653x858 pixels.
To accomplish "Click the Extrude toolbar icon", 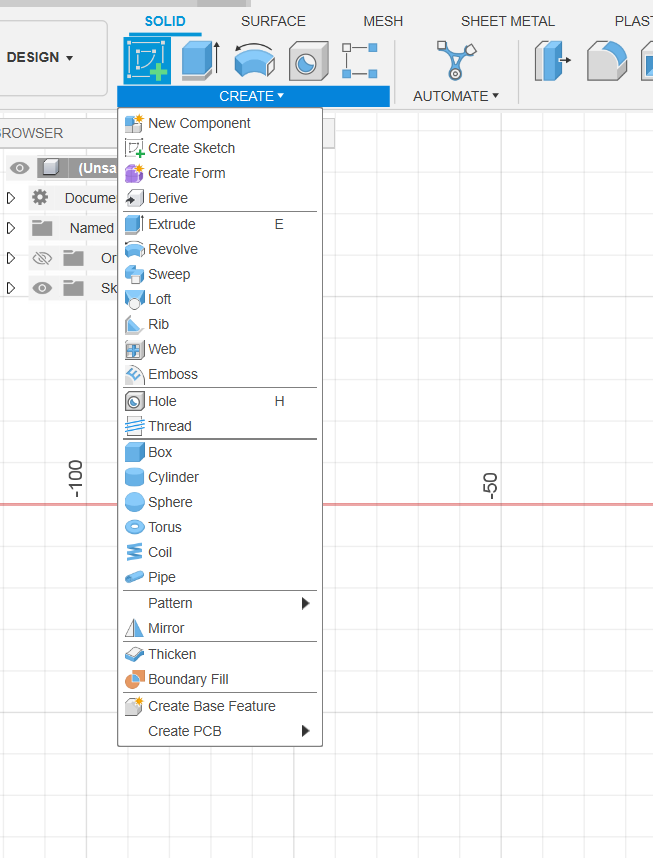I will point(200,60).
